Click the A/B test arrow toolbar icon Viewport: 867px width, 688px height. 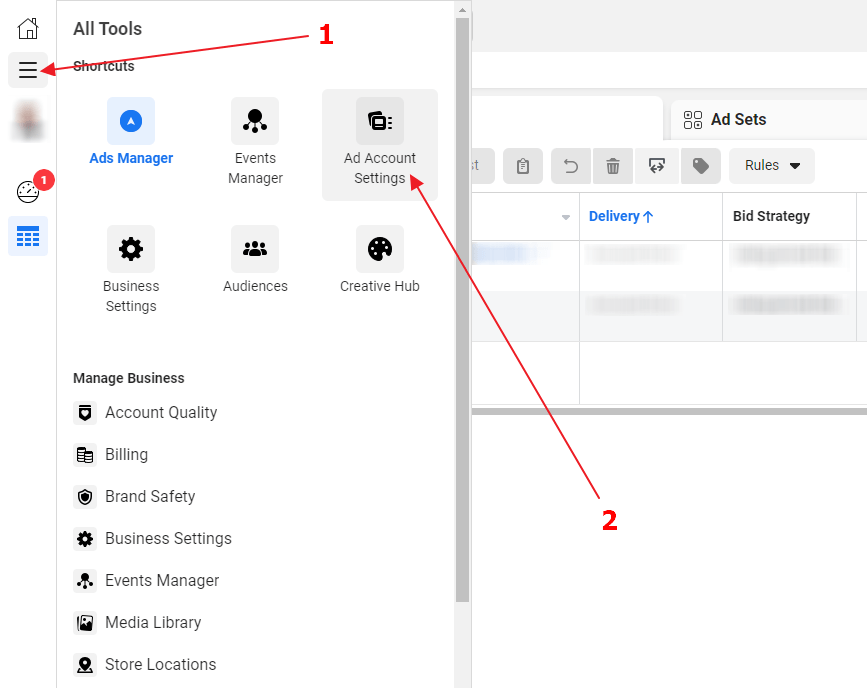[x=657, y=166]
